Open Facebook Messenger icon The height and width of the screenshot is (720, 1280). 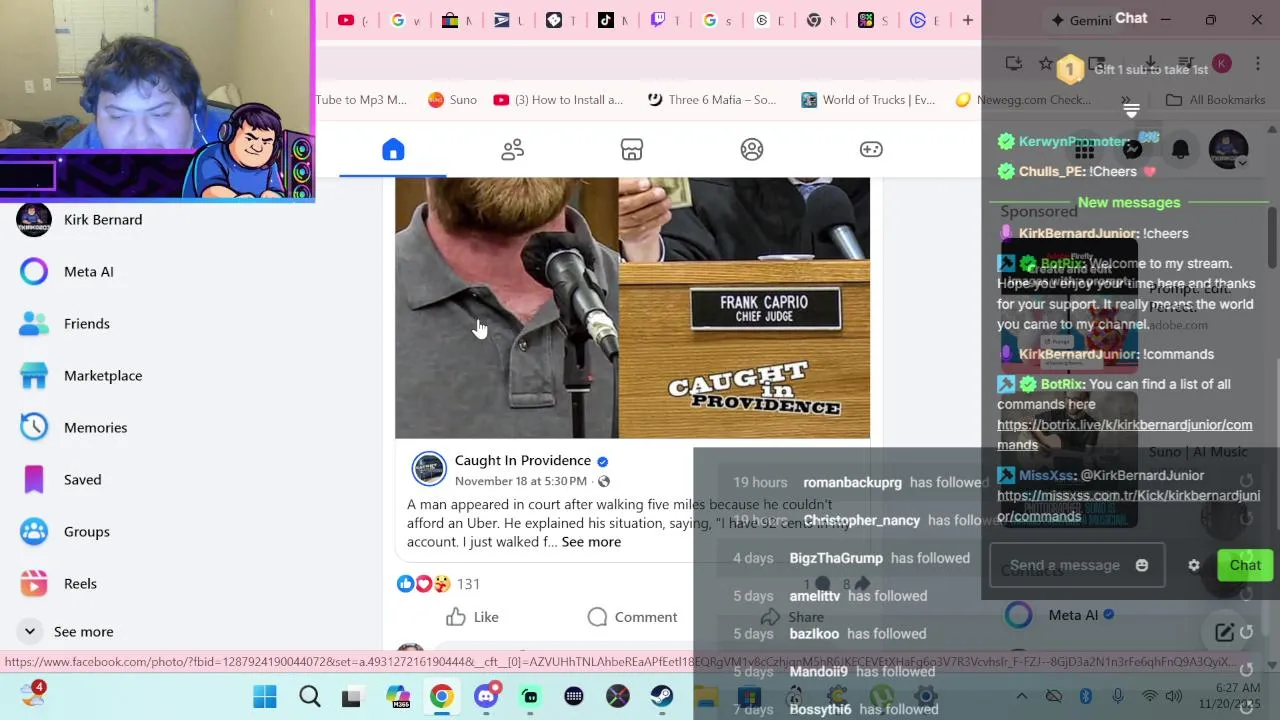click(x=1132, y=150)
